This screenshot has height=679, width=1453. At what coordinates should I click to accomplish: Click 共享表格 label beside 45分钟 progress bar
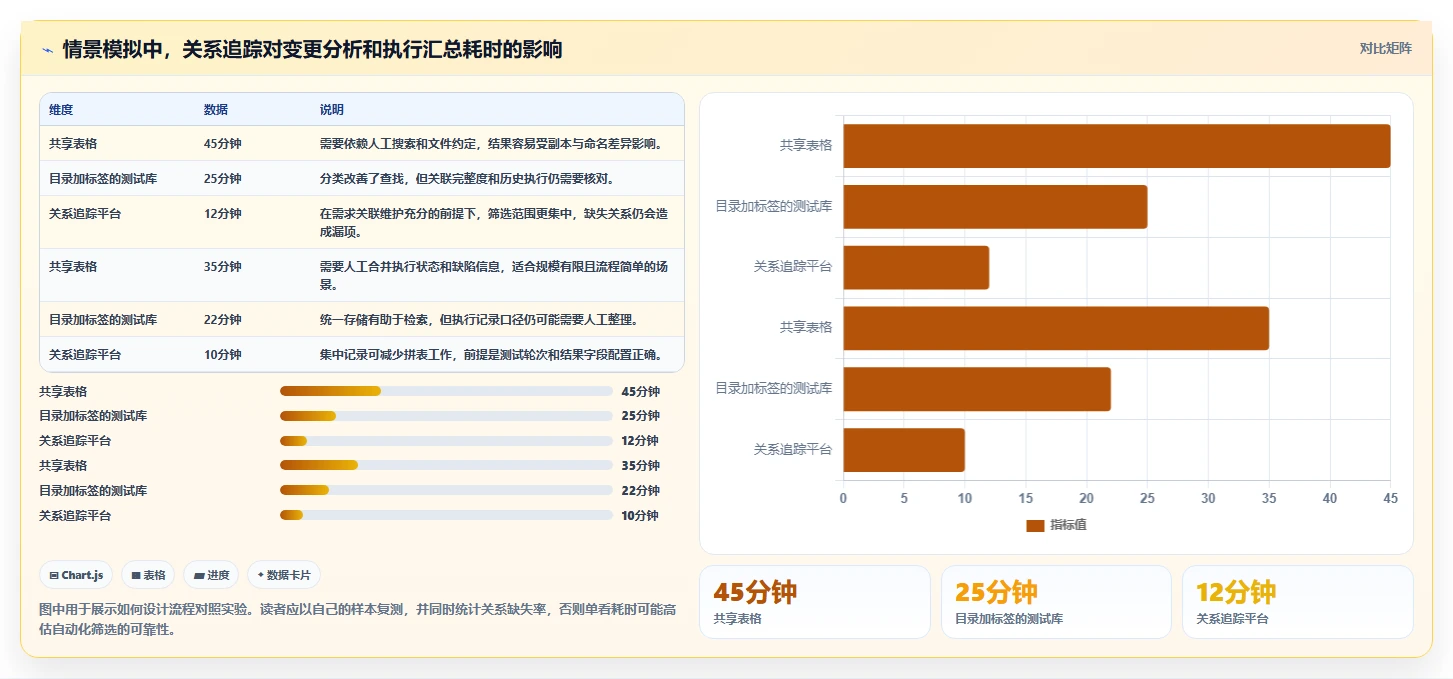tap(63, 392)
